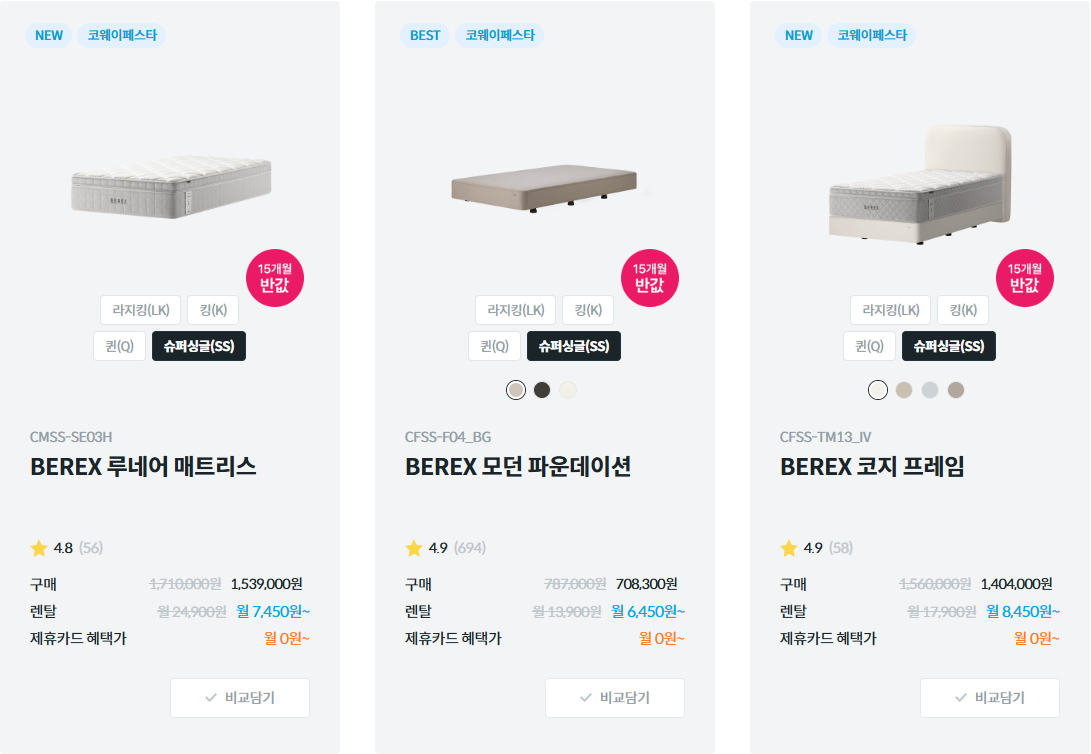Select 슈퍼싱글(SS) size on the 코지 프레임 card
1091x754 pixels.
951,345
